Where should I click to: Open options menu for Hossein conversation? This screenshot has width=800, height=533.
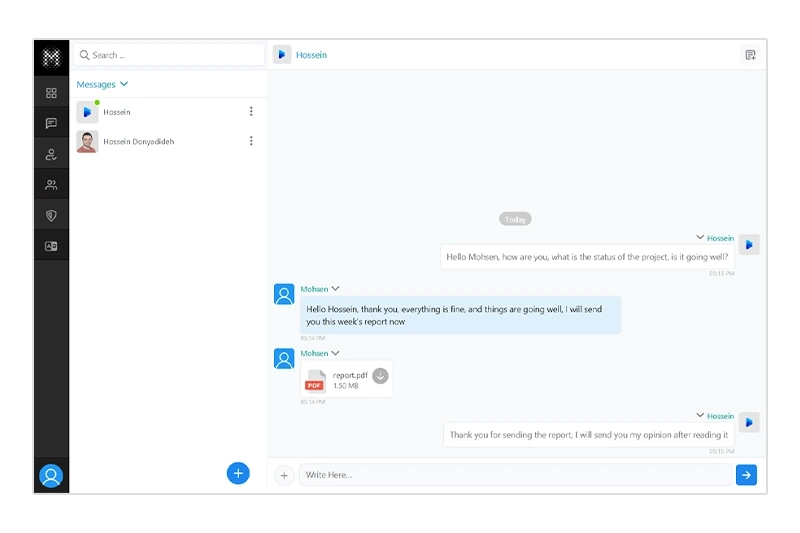coord(251,112)
